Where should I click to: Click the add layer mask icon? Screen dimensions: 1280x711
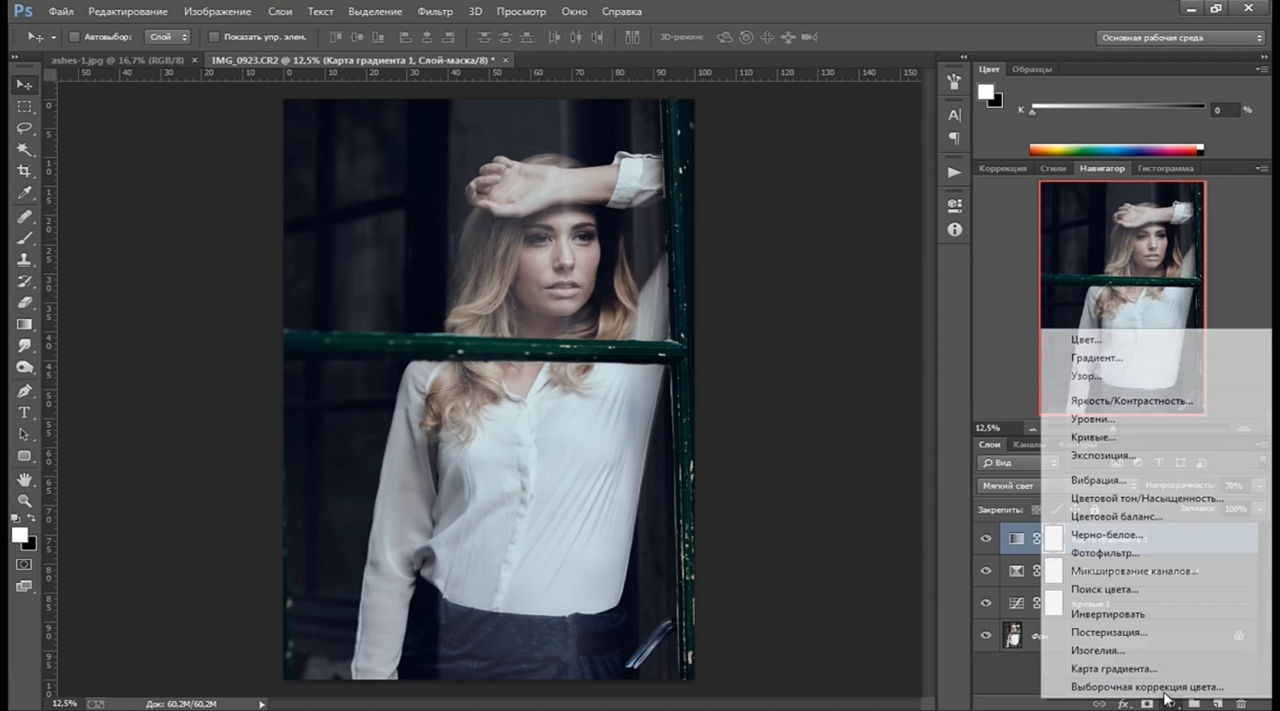click(x=1147, y=704)
